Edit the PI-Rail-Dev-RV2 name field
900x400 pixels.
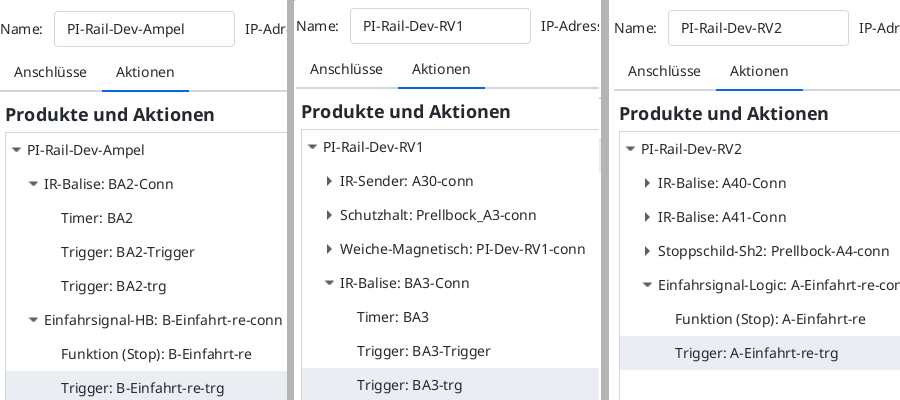757,29
